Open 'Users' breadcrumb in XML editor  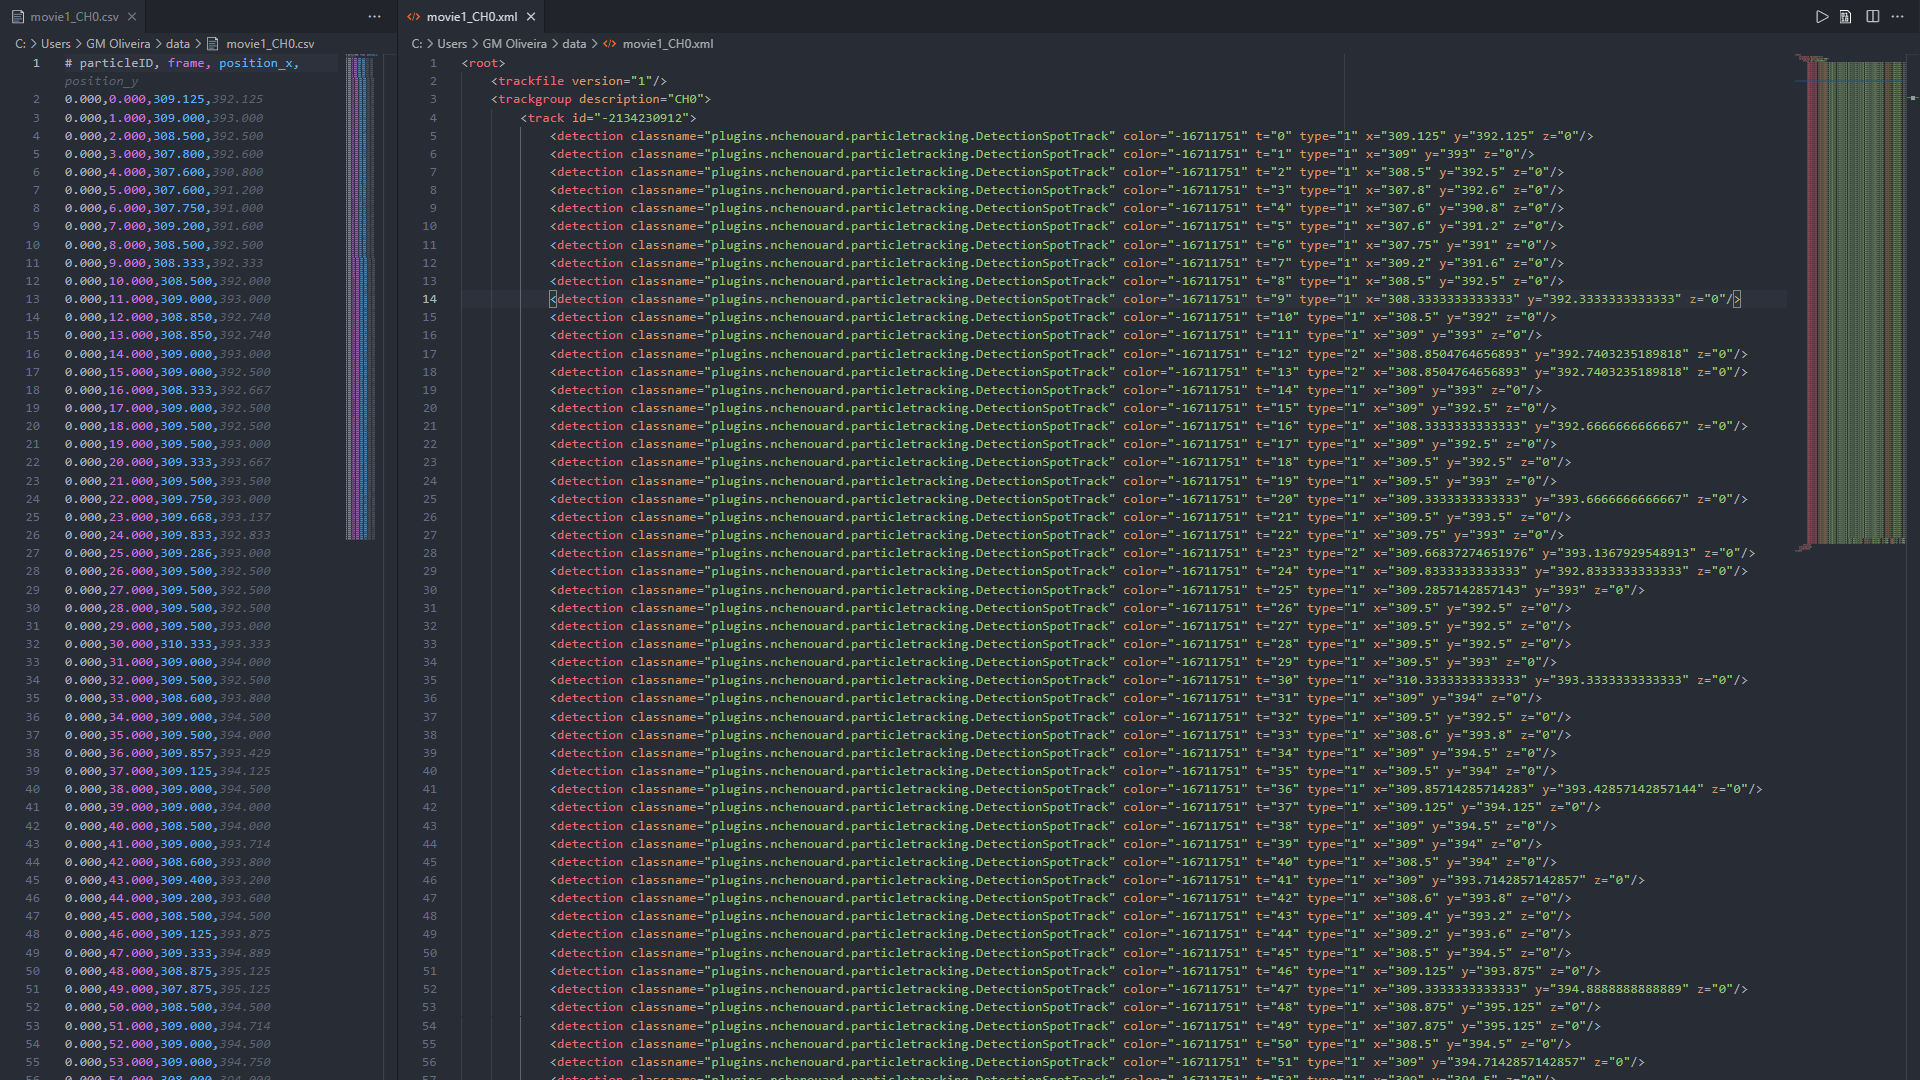click(452, 44)
